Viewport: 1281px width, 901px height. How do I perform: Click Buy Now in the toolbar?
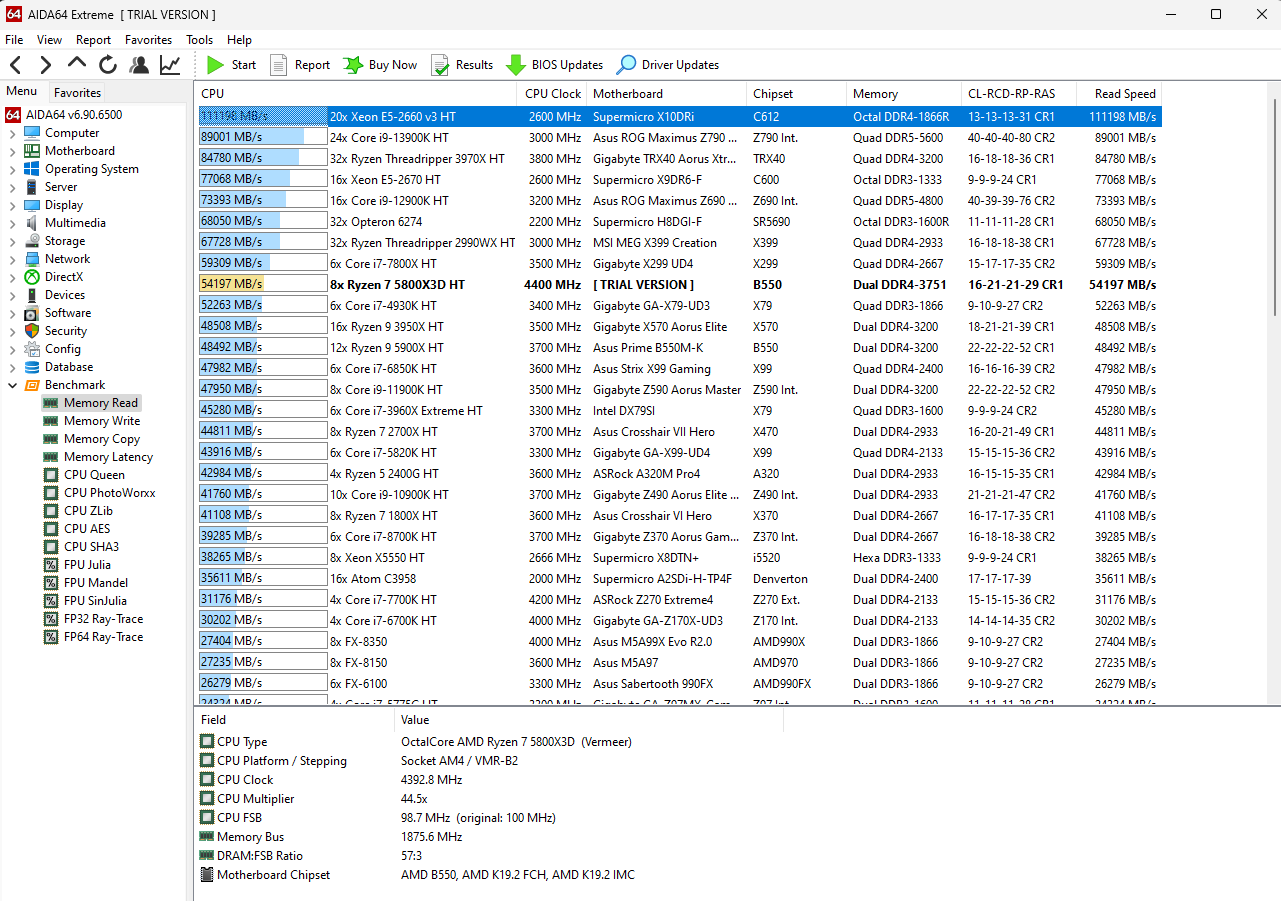click(x=380, y=65)
